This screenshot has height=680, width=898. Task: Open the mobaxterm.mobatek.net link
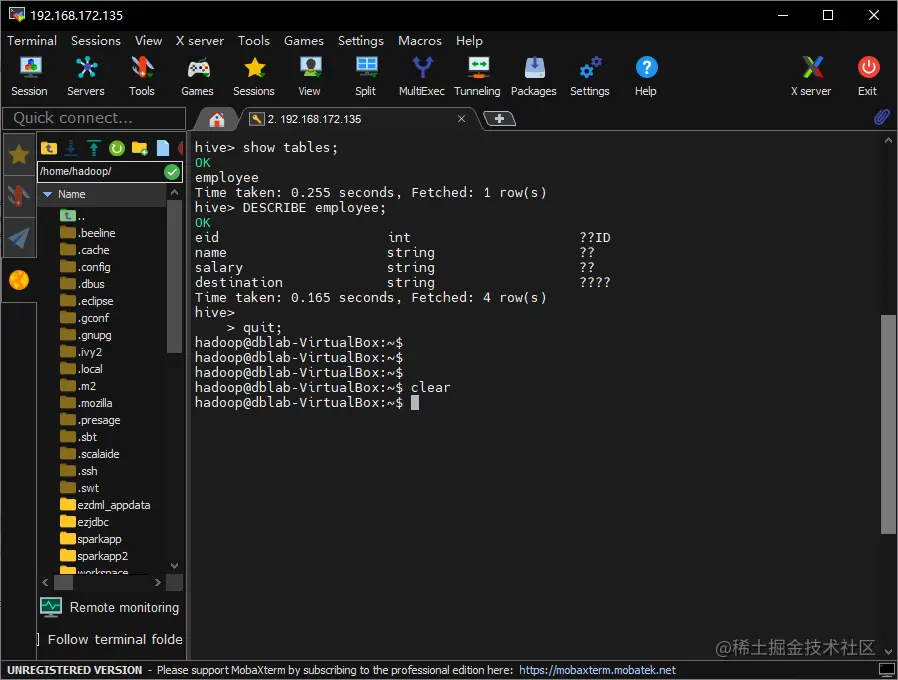(597, 670)
